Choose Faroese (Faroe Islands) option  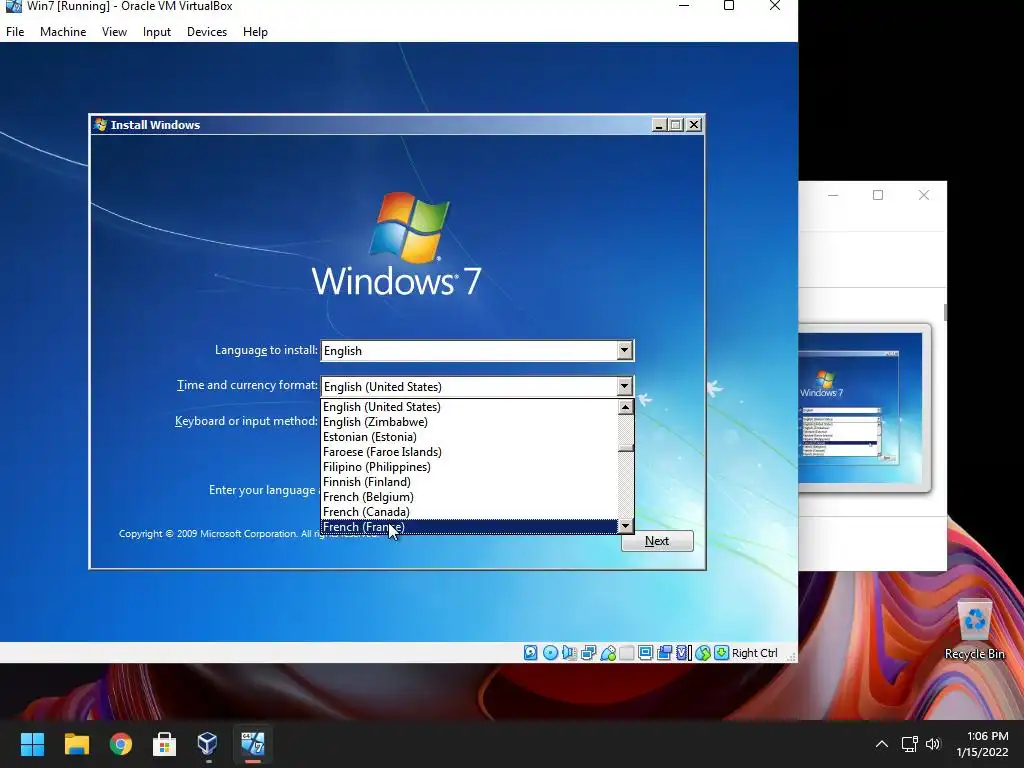coord(469,452)
